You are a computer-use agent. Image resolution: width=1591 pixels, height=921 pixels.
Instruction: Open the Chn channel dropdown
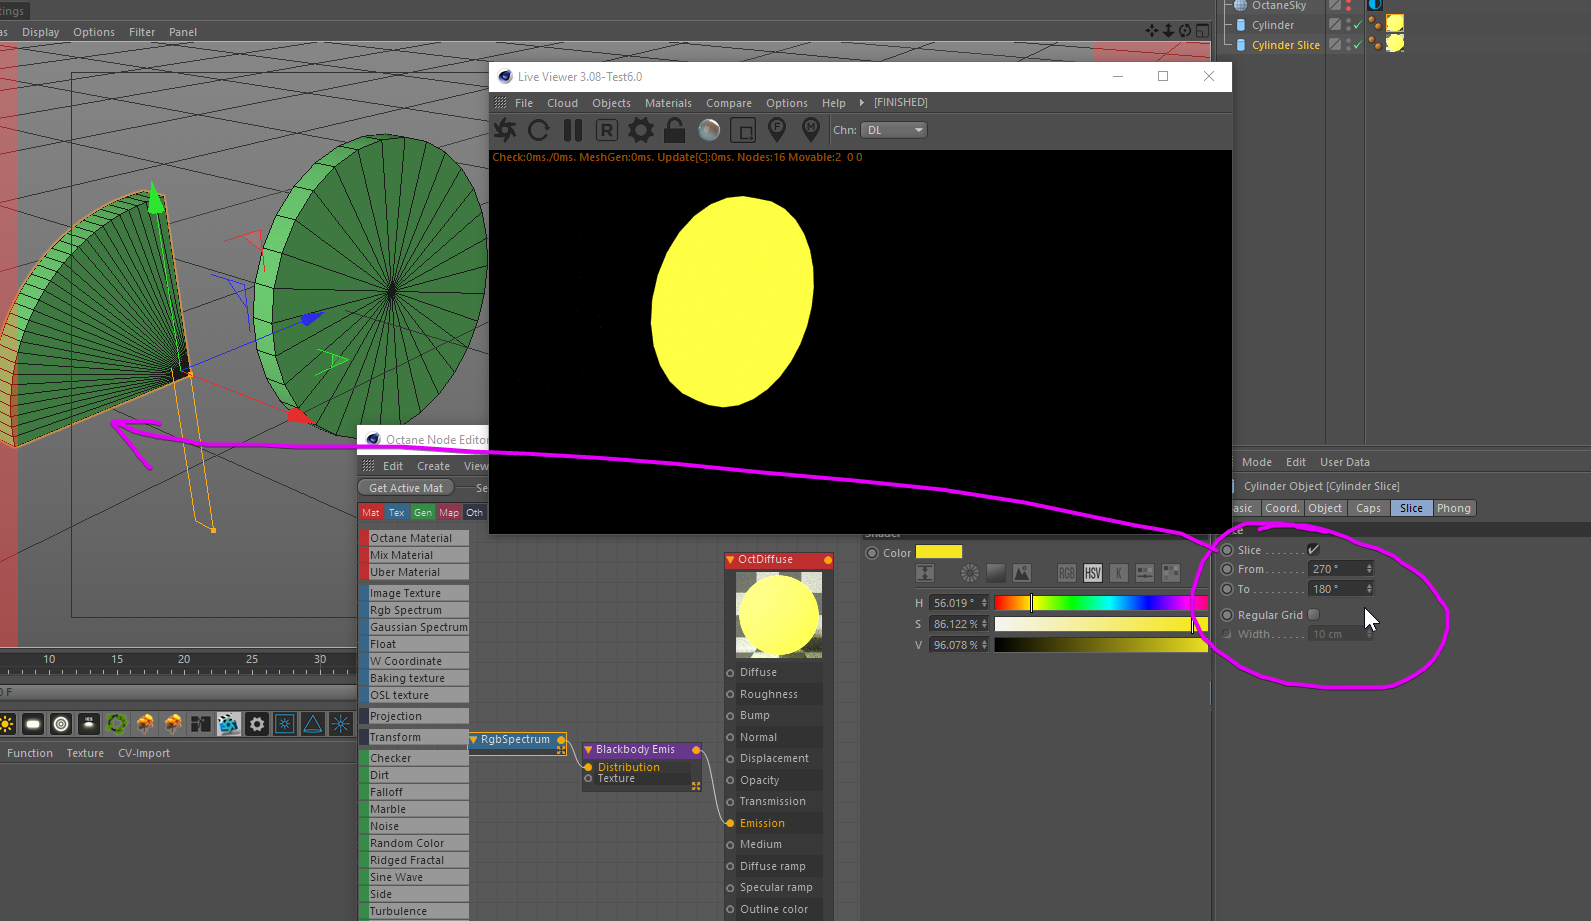tap(894, 130)
